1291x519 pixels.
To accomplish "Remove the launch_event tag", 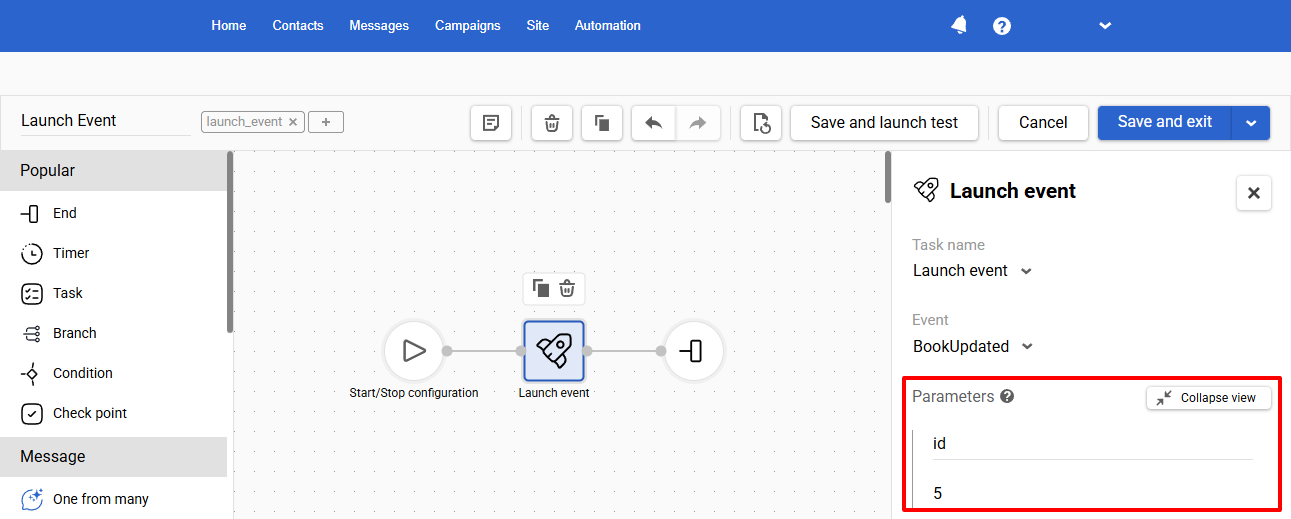I will pyautogui.click(x=293, y=122).
